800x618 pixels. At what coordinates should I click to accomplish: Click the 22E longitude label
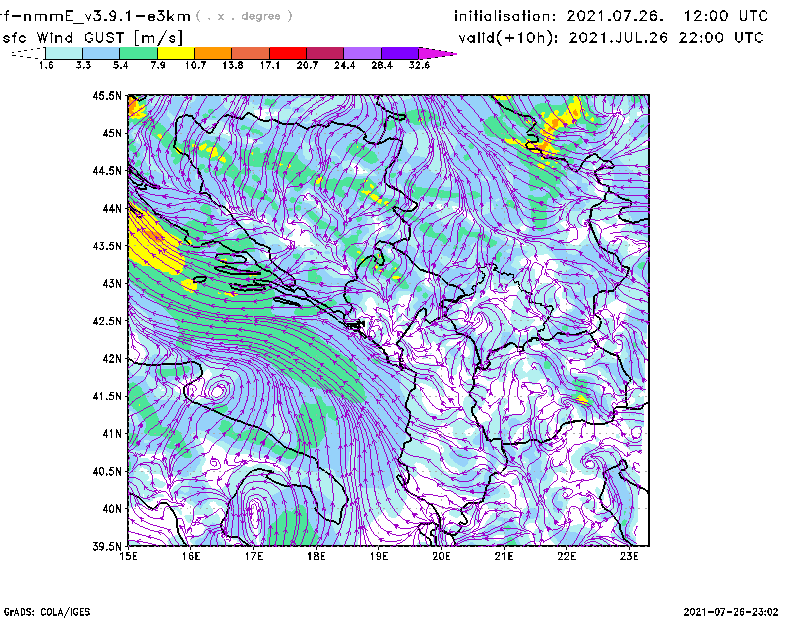(x=566, y=556)
